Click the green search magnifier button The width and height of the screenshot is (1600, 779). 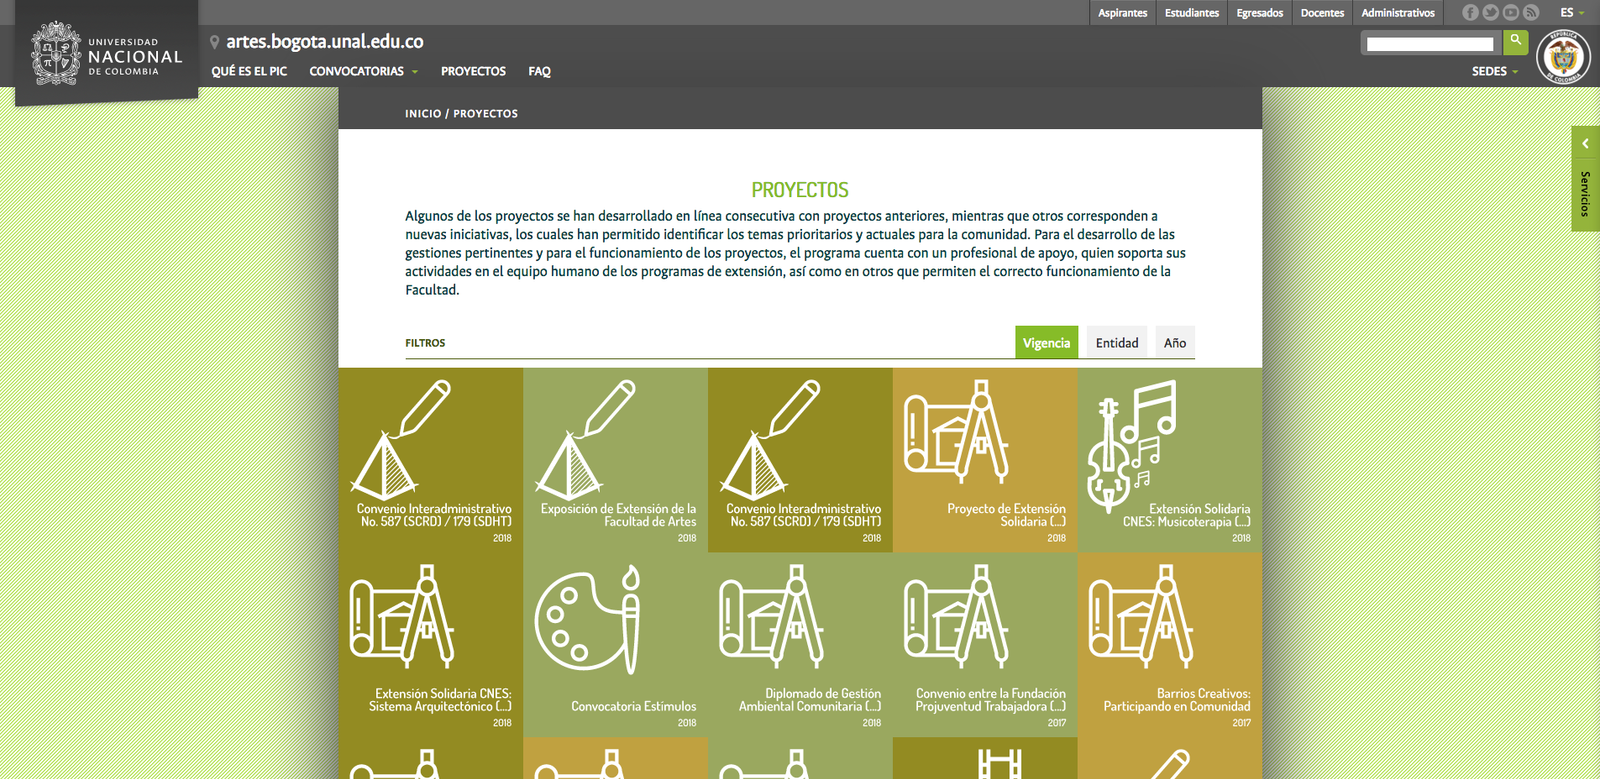pyautogui.click(x=1515, y=42)
